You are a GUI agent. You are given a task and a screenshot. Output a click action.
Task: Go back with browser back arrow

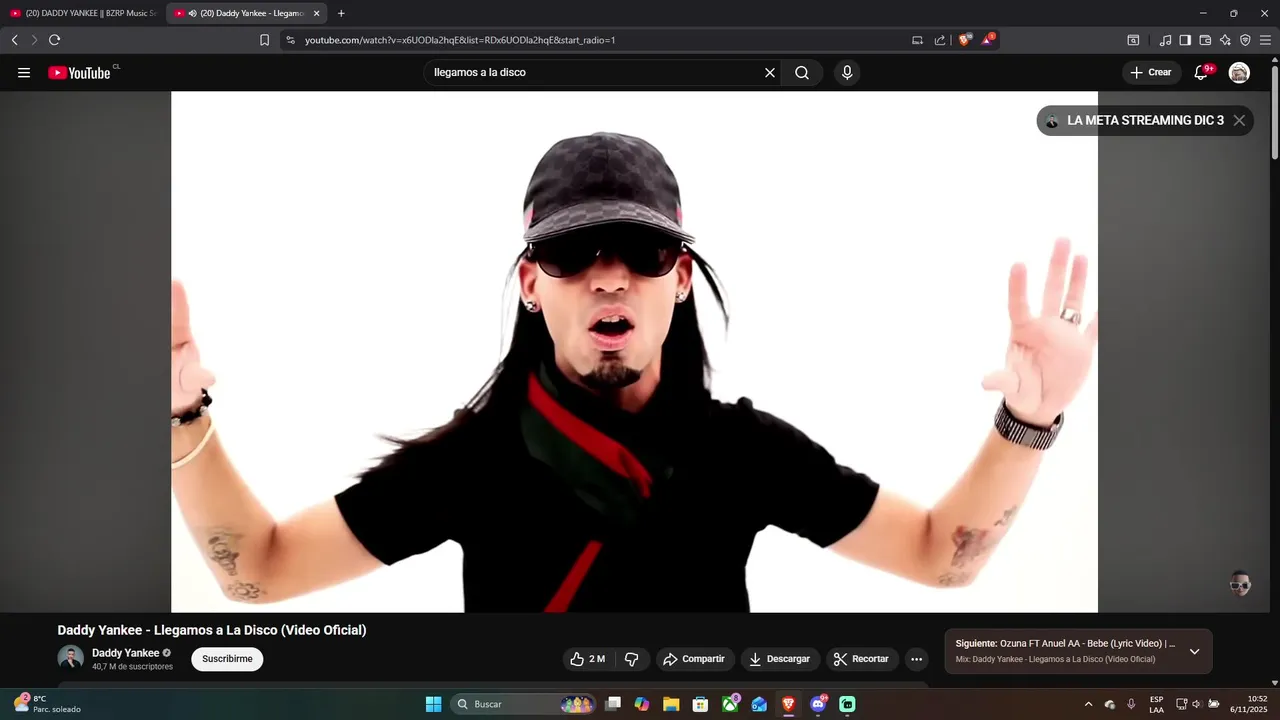[14, 40]
